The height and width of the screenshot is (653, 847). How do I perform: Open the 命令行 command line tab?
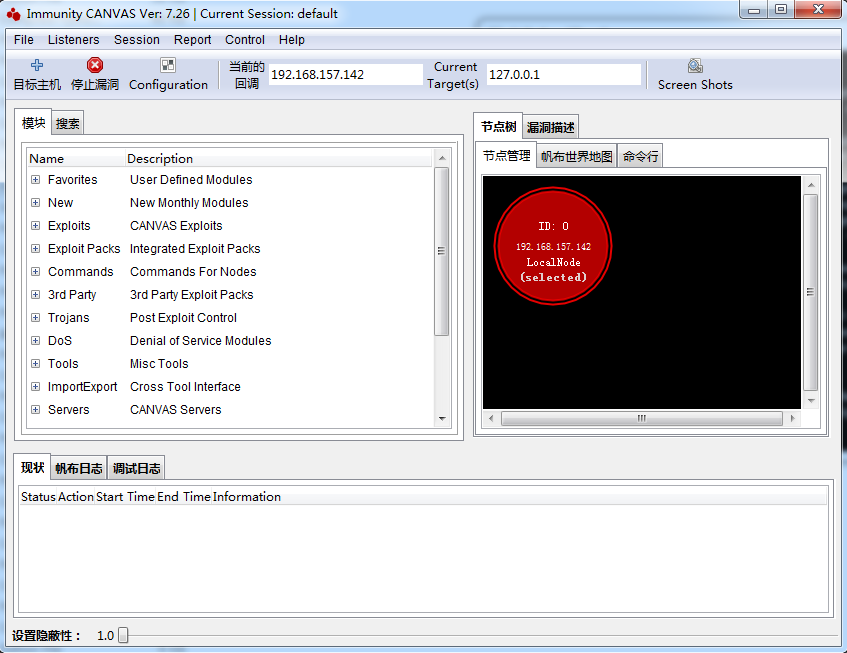point(640,157)
